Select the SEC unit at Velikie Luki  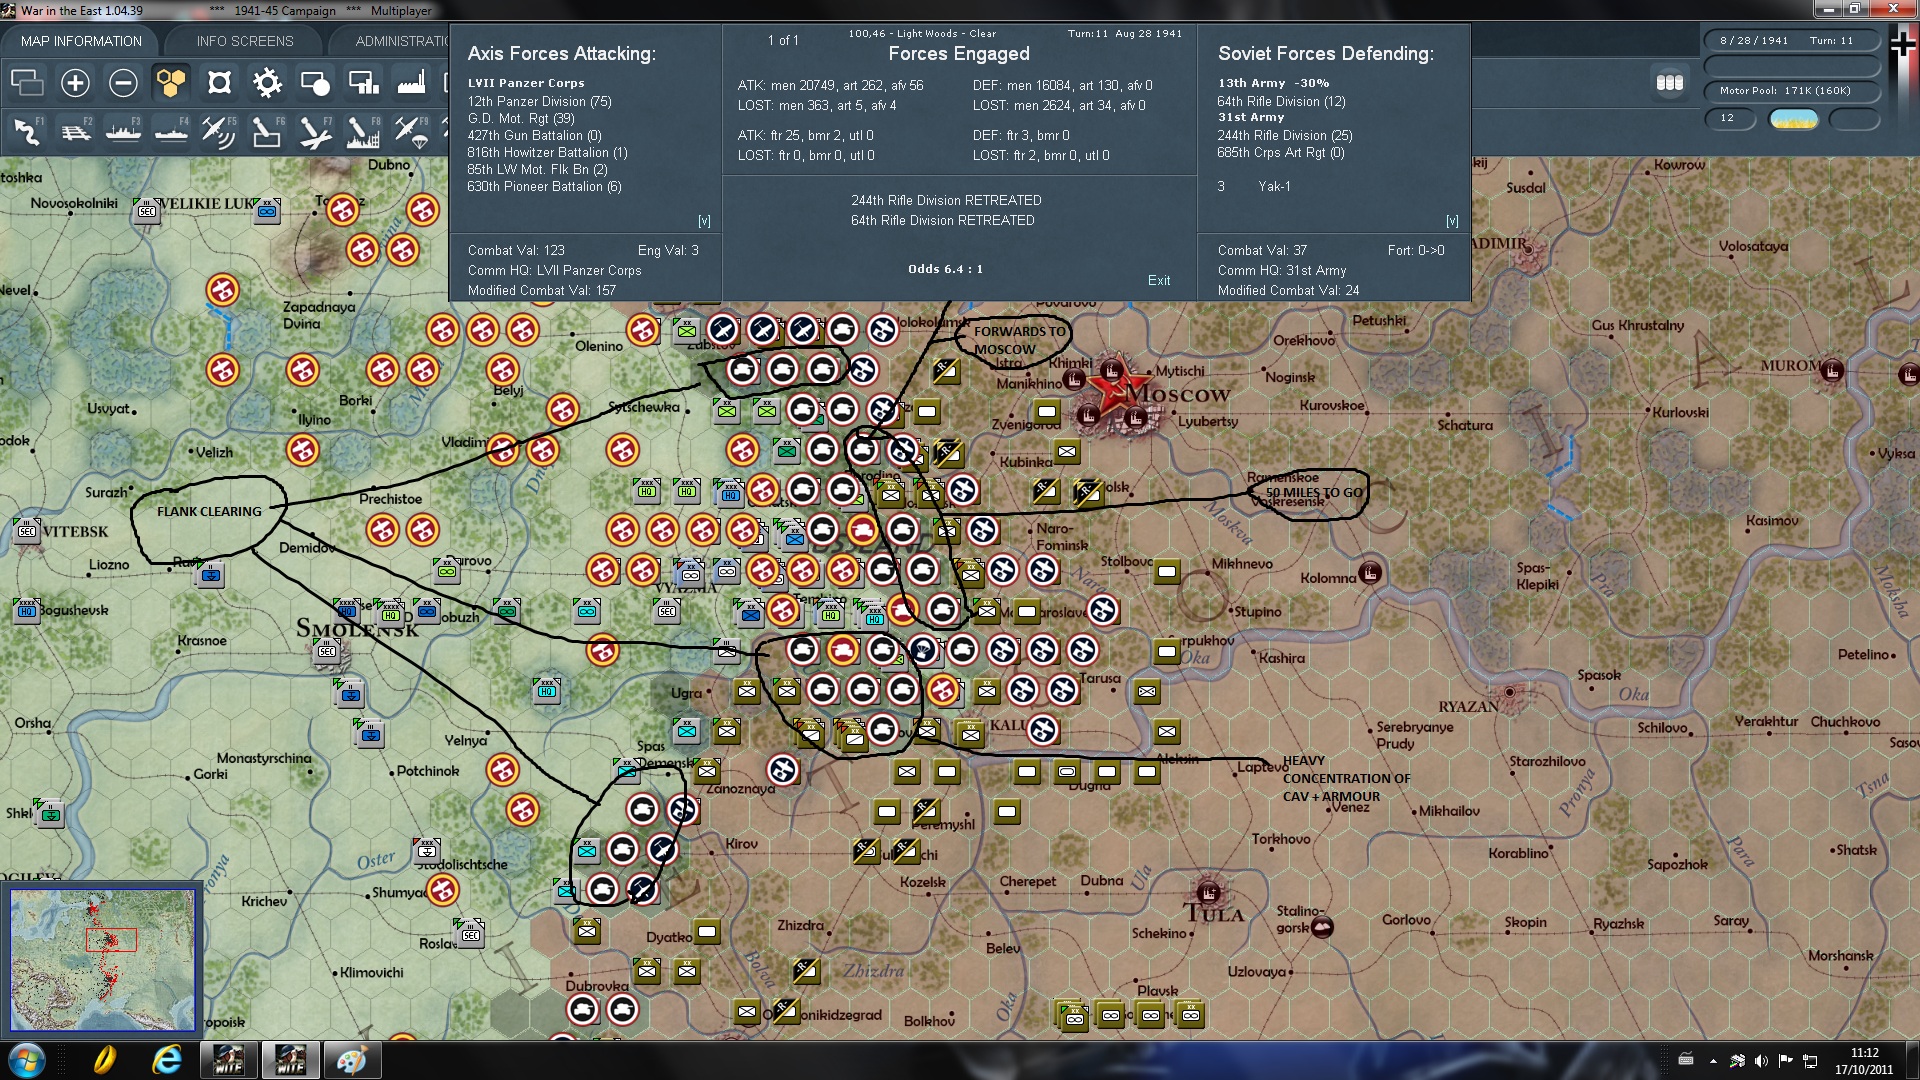pyautogui.click(x=147, y=211)
